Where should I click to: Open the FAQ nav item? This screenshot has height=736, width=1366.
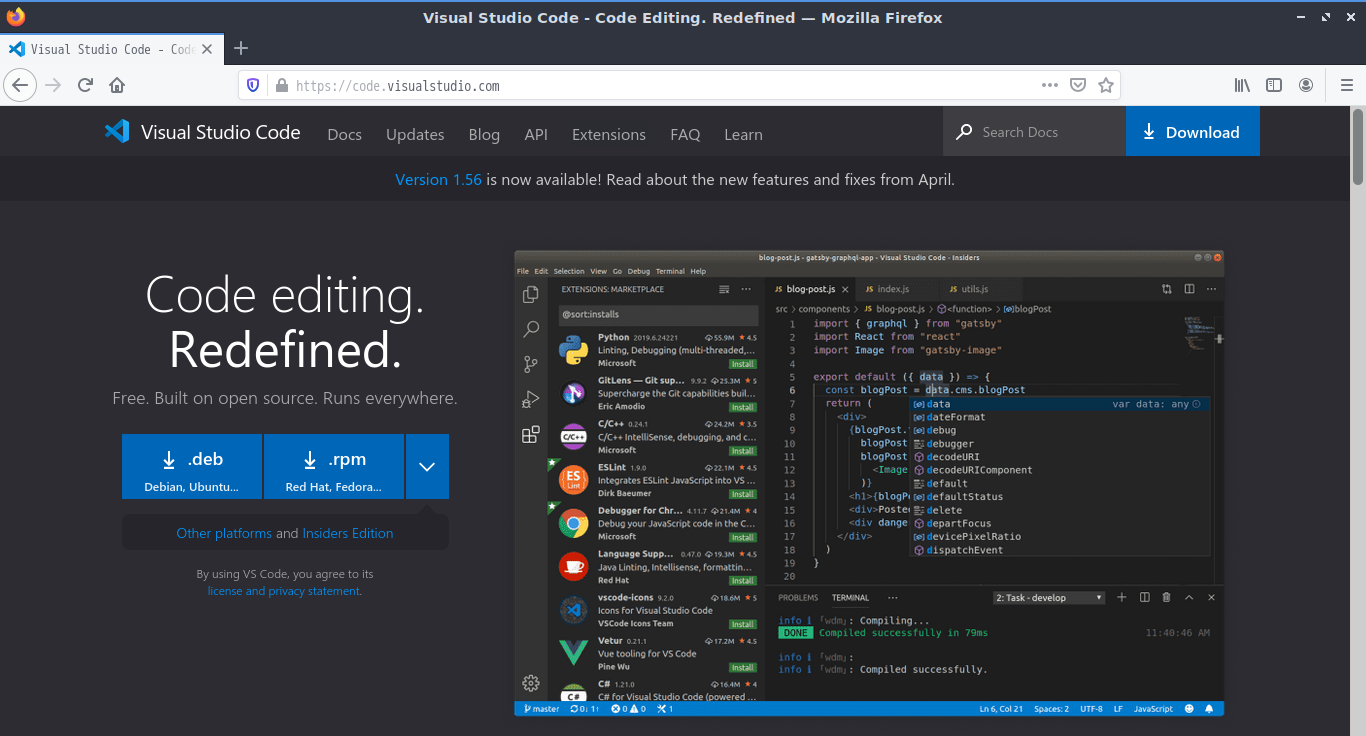[x=685, y=134]
